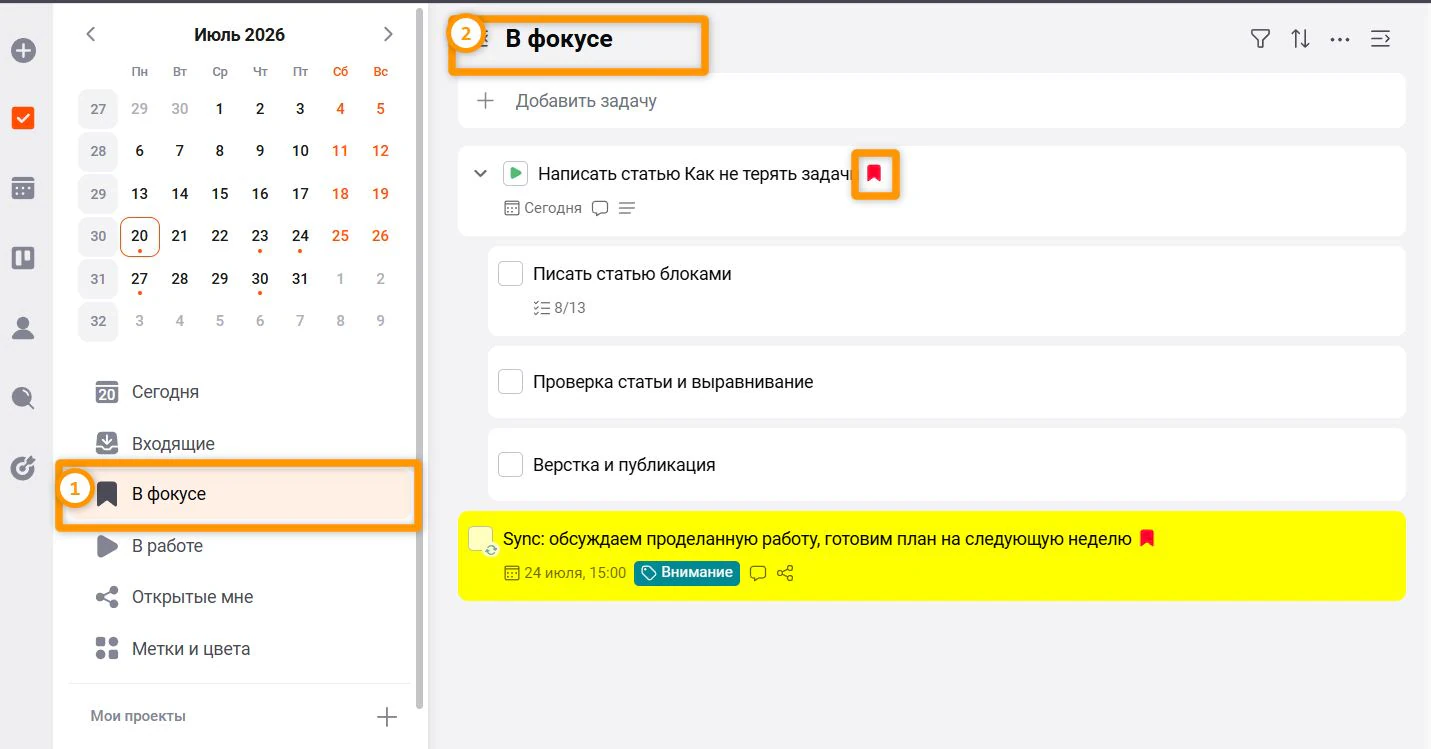The height and width of the screenshot is (749, 1431).
Task: Select week number 30 in calendar
Action: pyautogui.click(x=98, y=237)
